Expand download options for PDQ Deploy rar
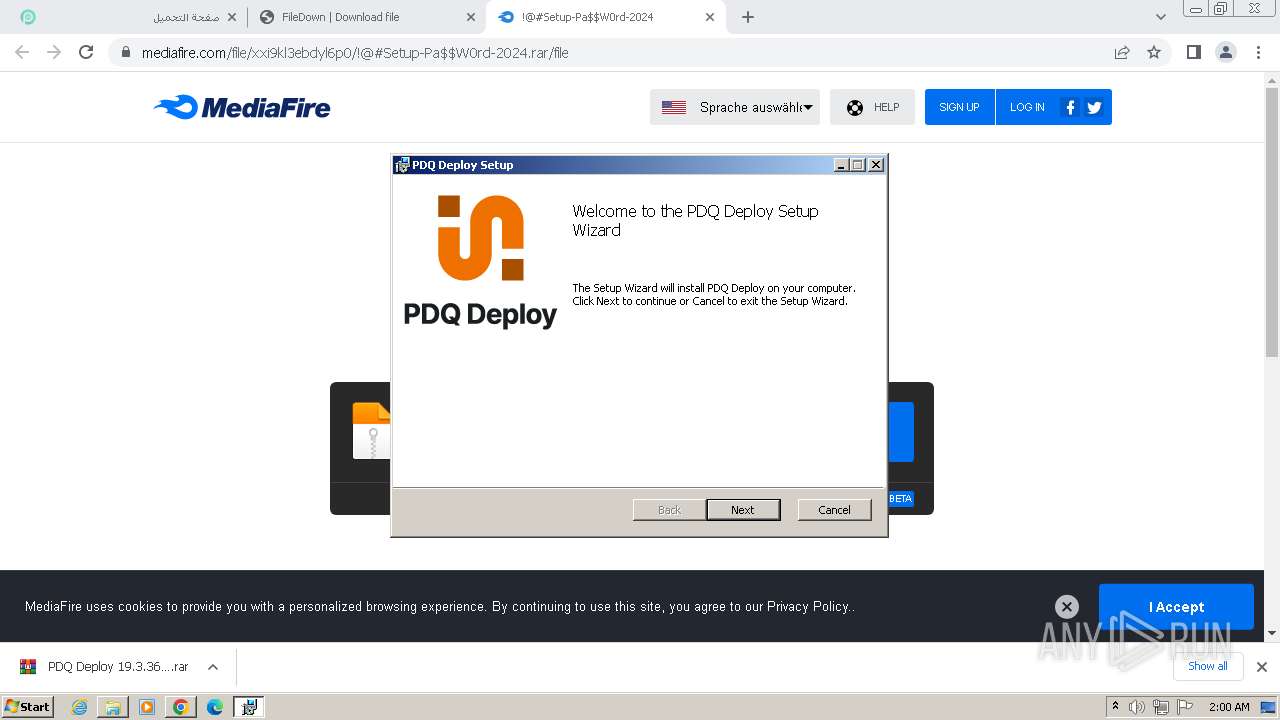Viewport: 1280px width, 720px height. [x=213, y=667]
